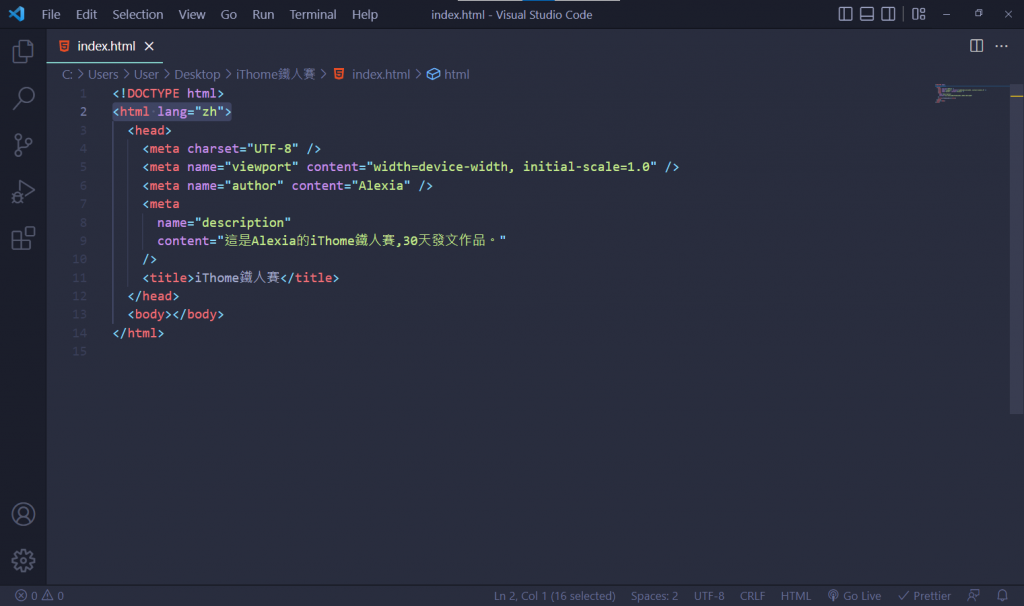Viewport: 1024px width, 606px height.
Task: Open the Go menu
Action: click(x=229, y=14)
